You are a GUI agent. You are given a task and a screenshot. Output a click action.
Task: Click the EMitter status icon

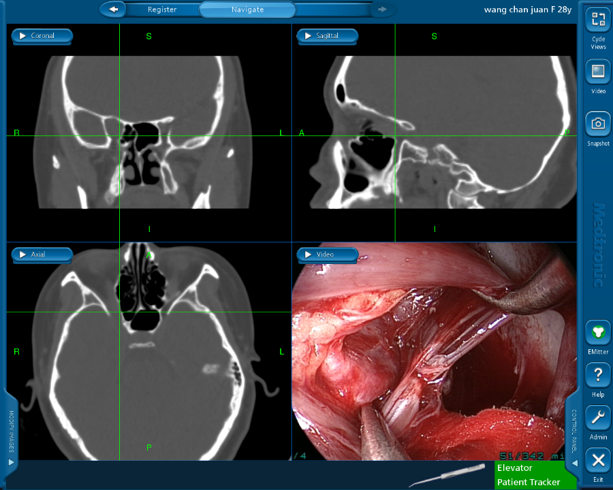597,332
